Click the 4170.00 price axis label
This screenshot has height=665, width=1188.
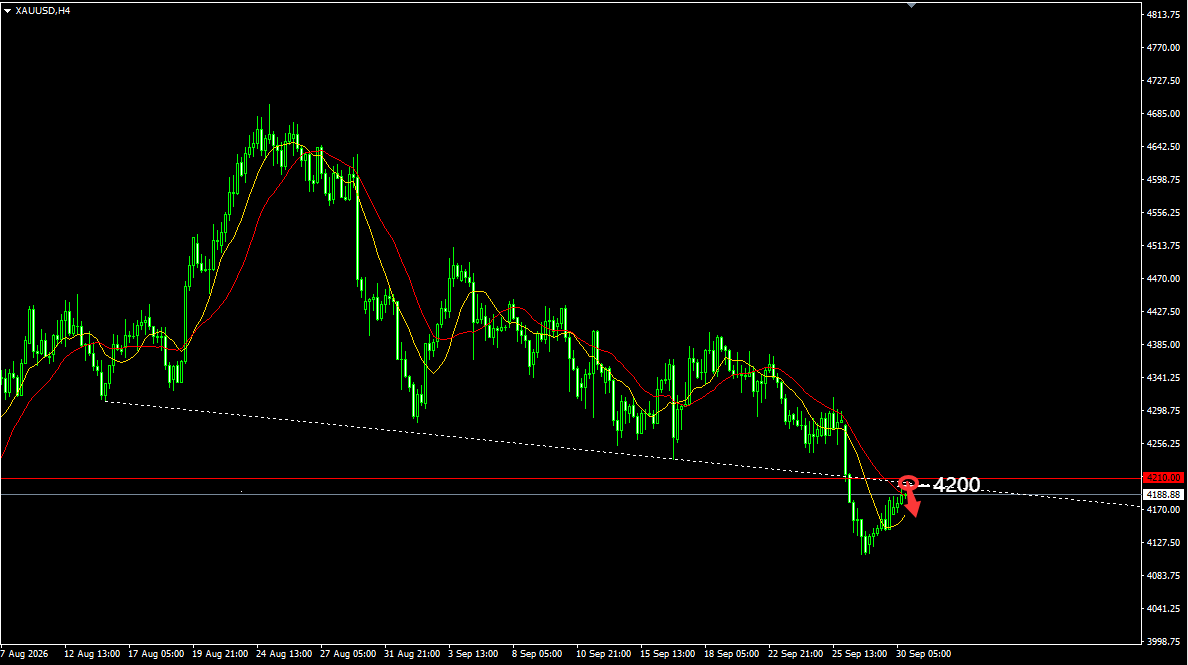1164,510
